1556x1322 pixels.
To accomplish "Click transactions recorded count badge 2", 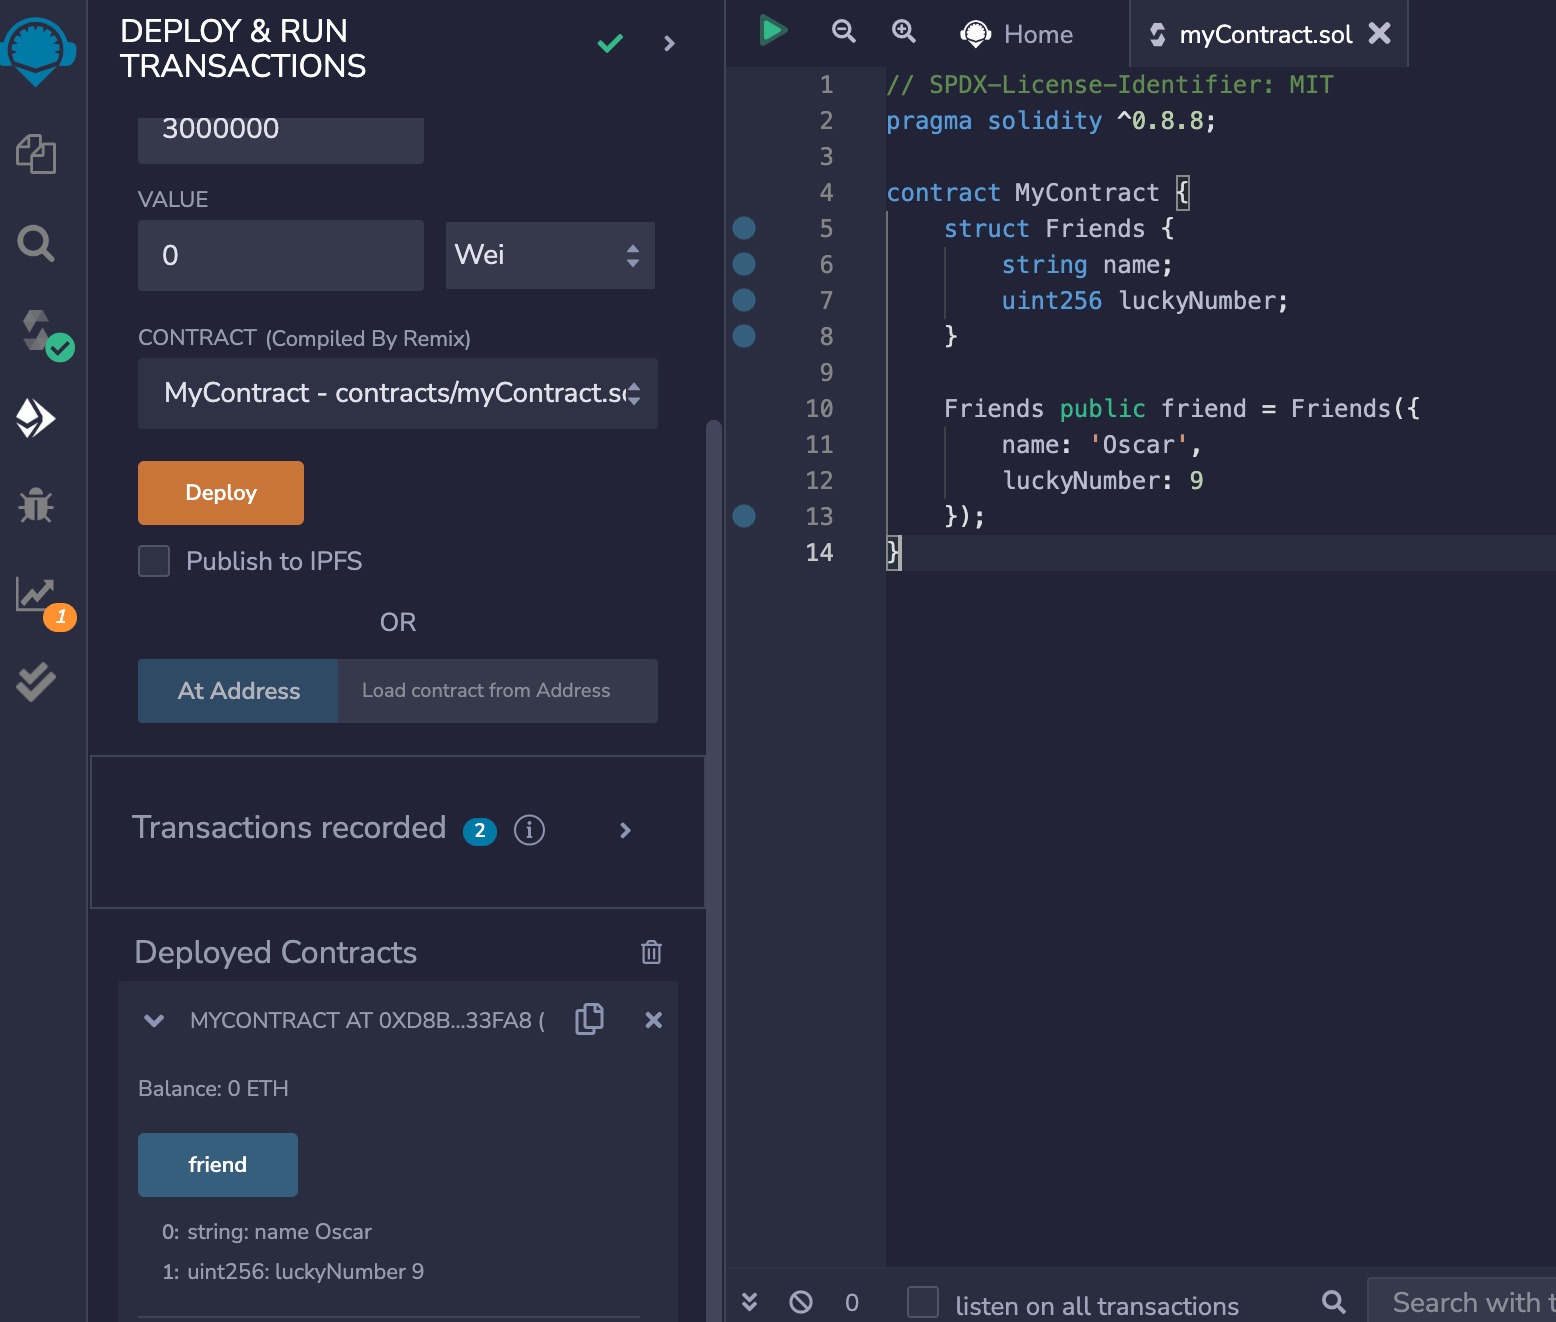I will [x=480, y=831].
